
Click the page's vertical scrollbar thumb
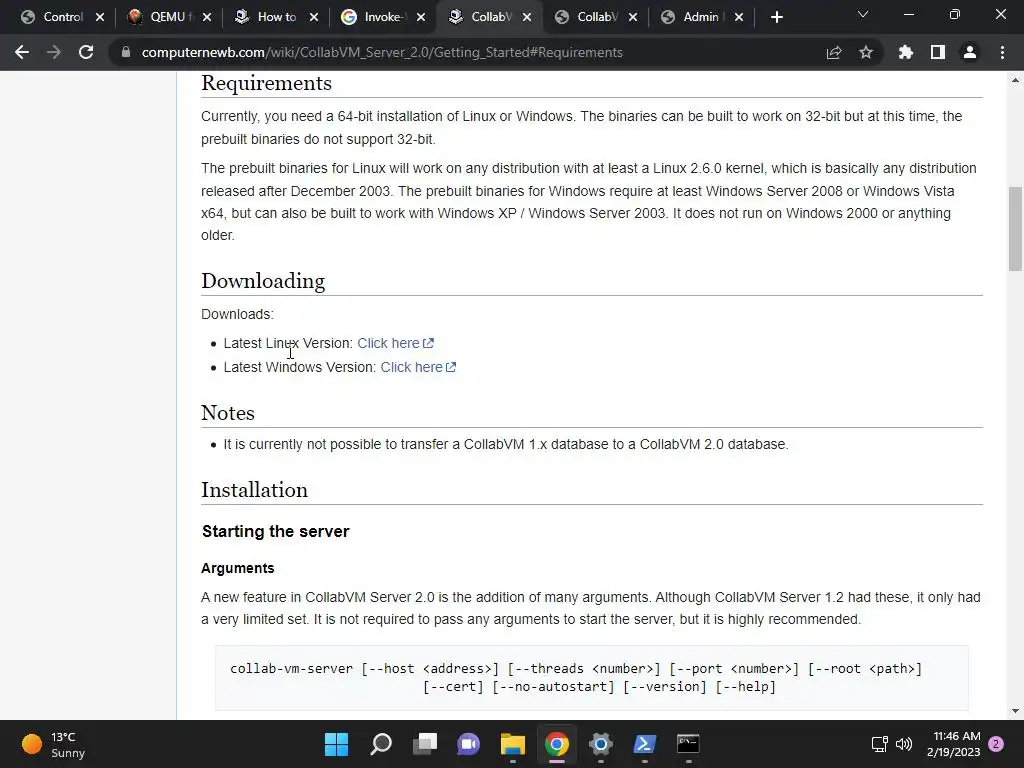tap(1015, 229)
